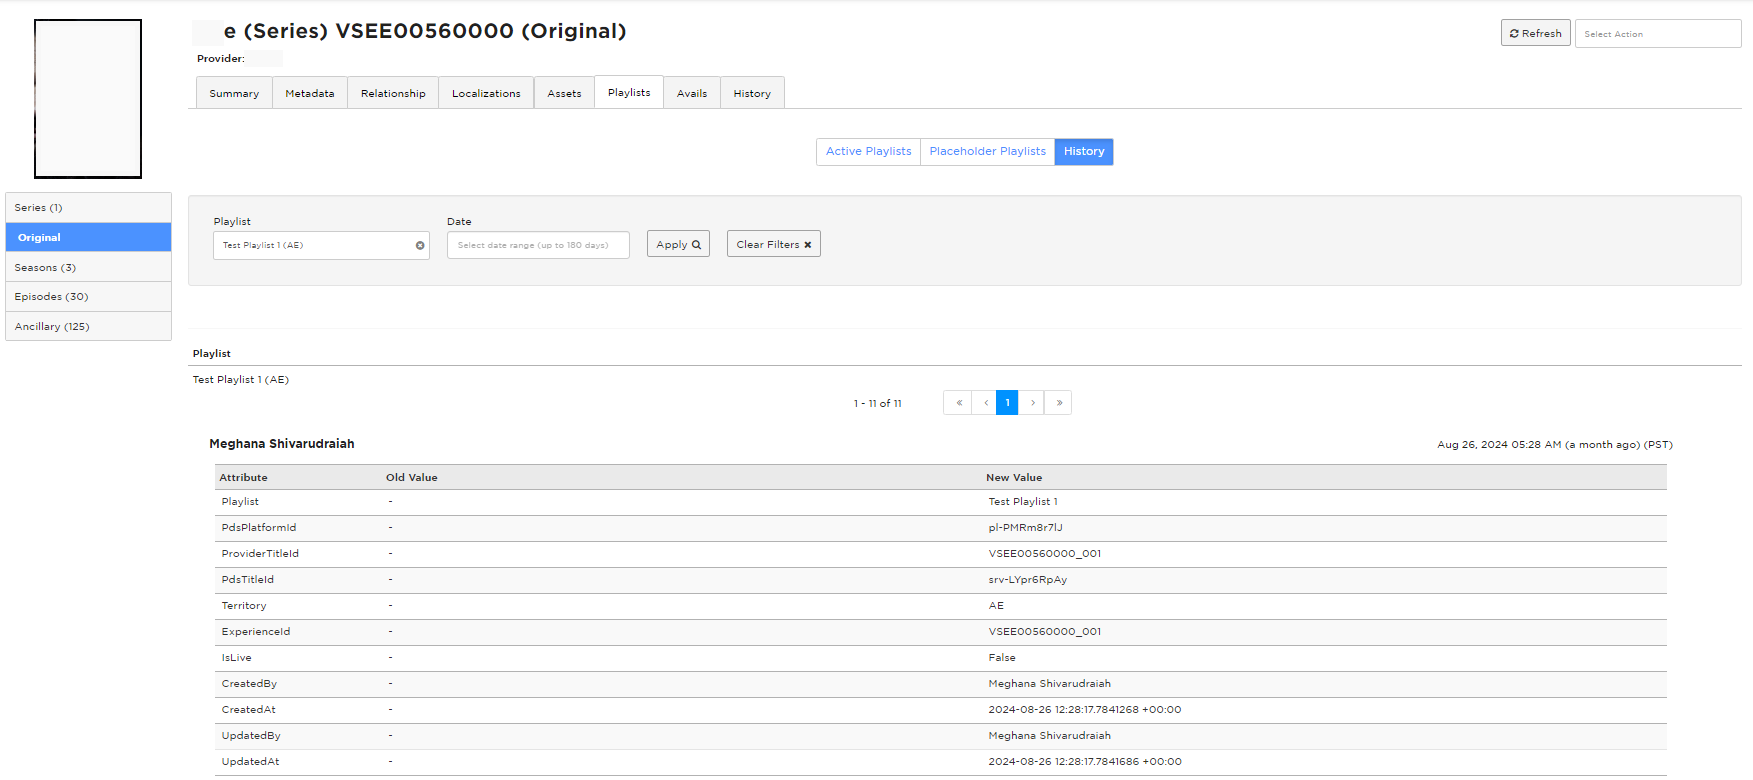
Task: Open the top-level History tab
Action: [x=752, y=93]
